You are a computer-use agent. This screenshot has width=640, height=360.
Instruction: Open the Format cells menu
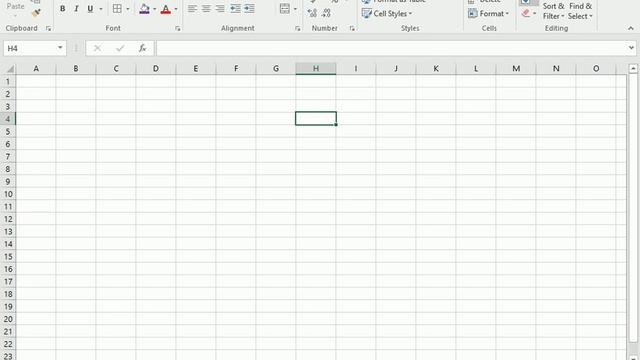489,13
